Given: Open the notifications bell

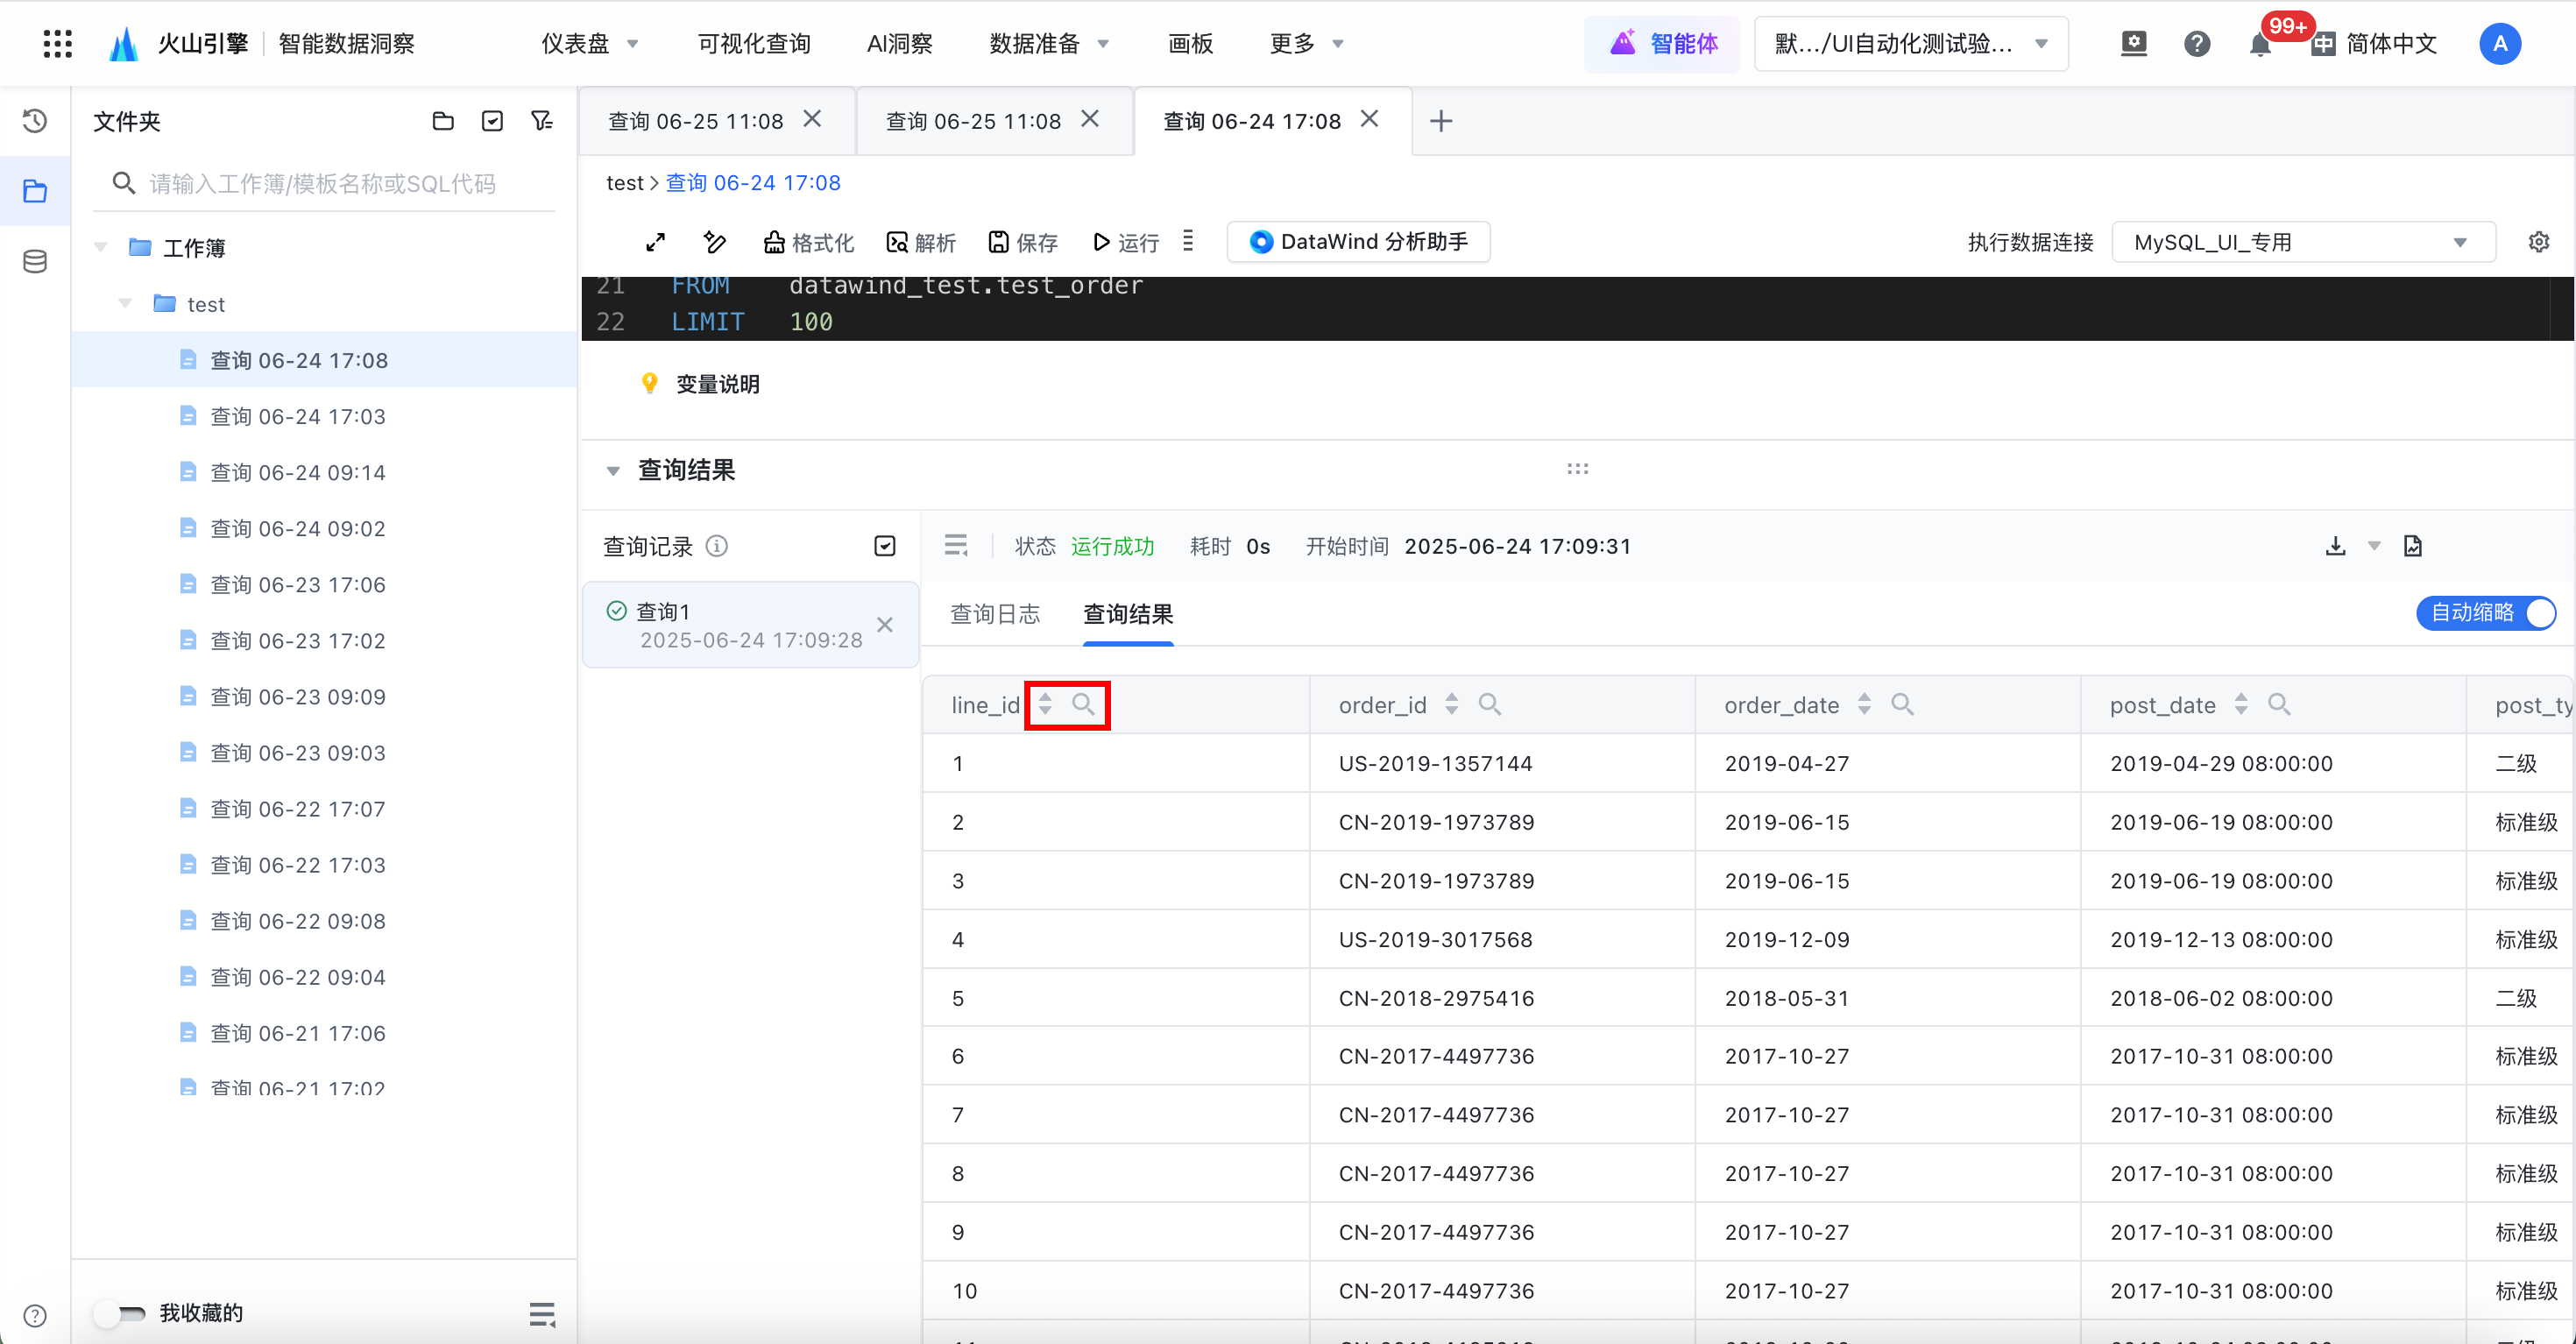Looking at the screenshot, I should click(2259, 44).
